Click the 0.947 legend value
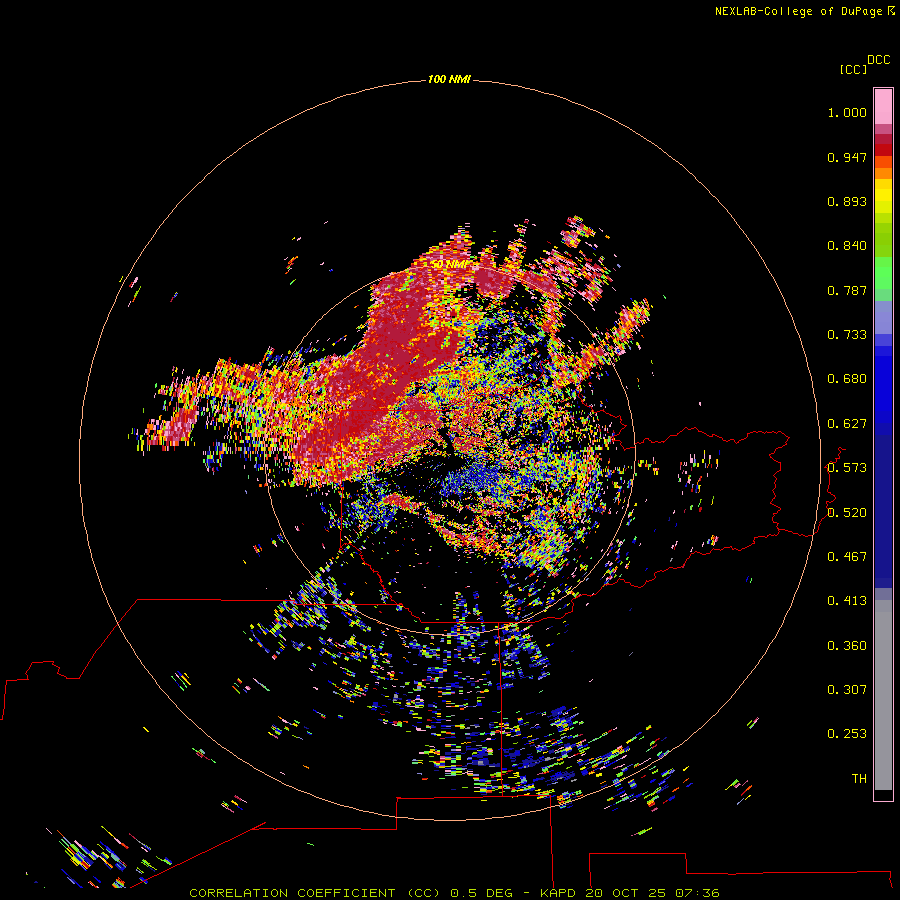900x900 pixels. (x=847, y=157)
